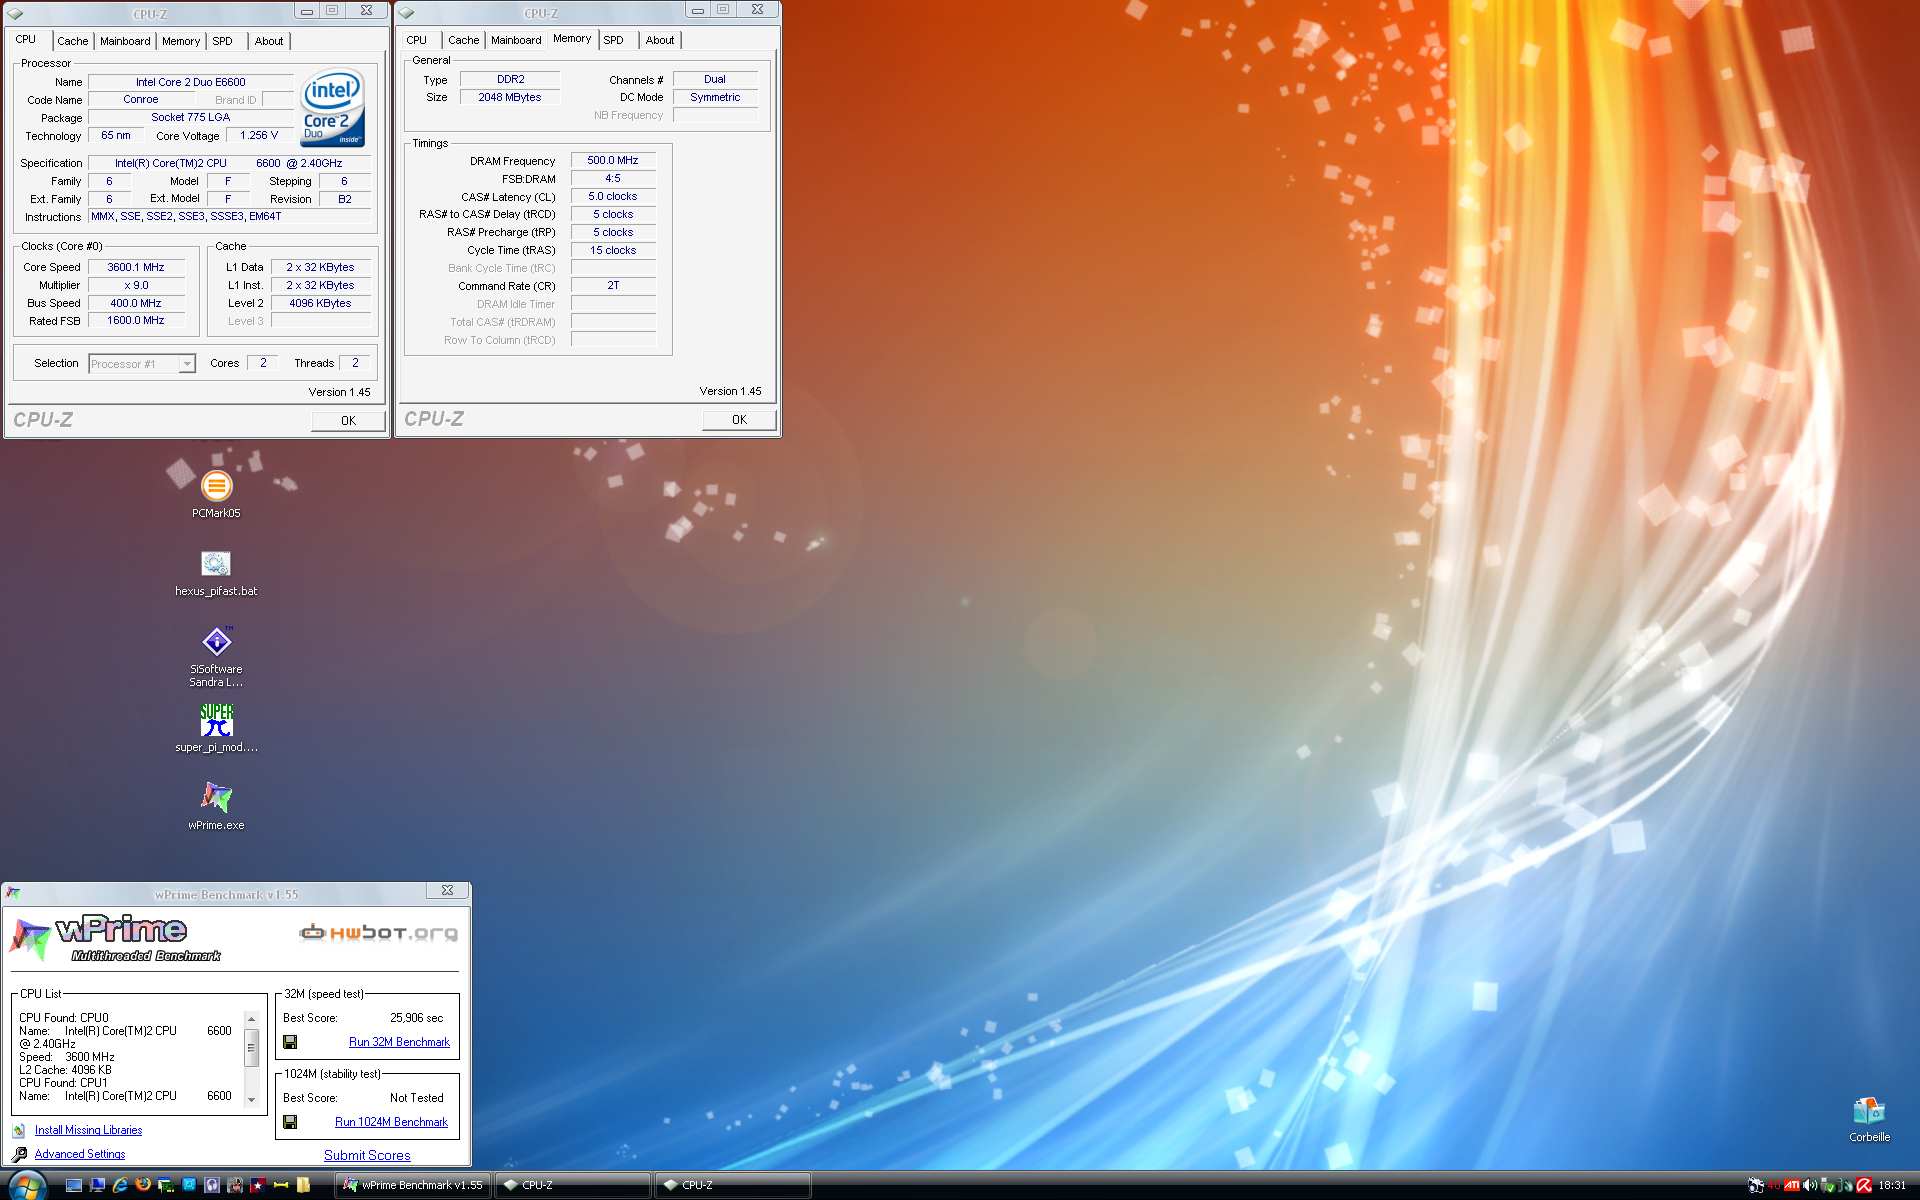Click Install Missing Libraries link
The height and width of the screenshot is (1200, 1920).
pos(88,1130)
